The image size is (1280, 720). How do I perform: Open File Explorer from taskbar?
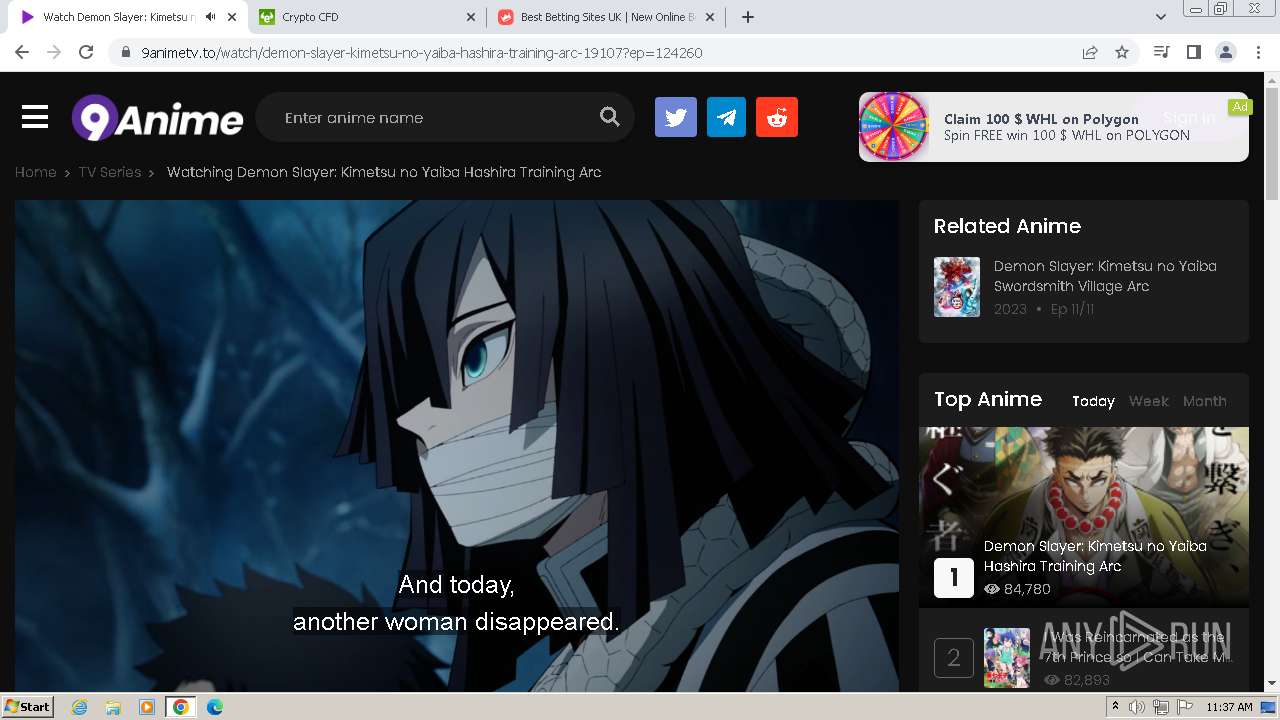coord(113,707)
